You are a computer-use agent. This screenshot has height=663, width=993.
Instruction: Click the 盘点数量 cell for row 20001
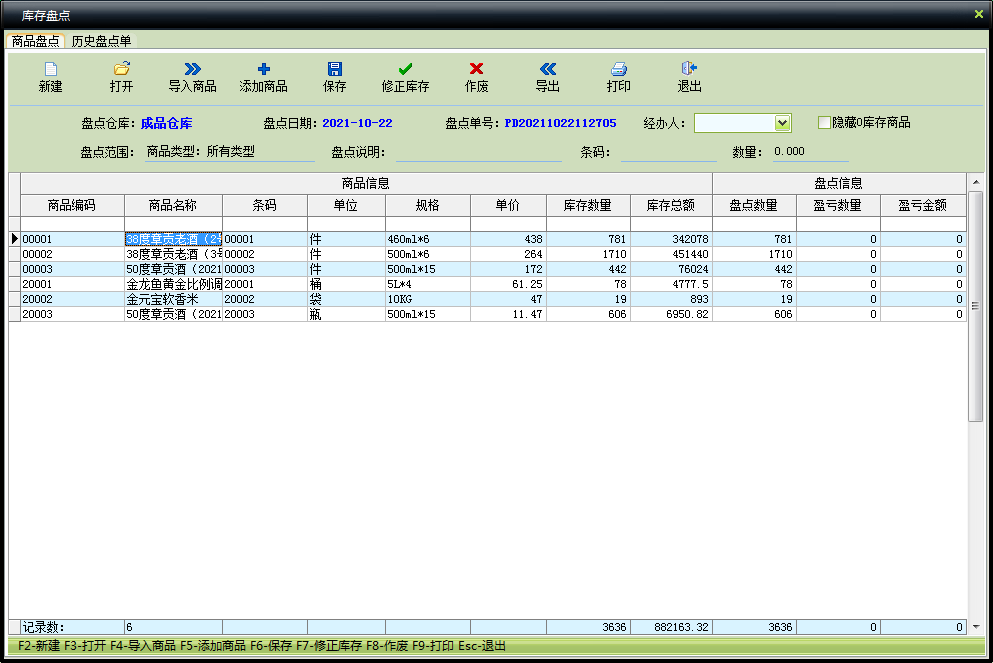tap(754, 284)
